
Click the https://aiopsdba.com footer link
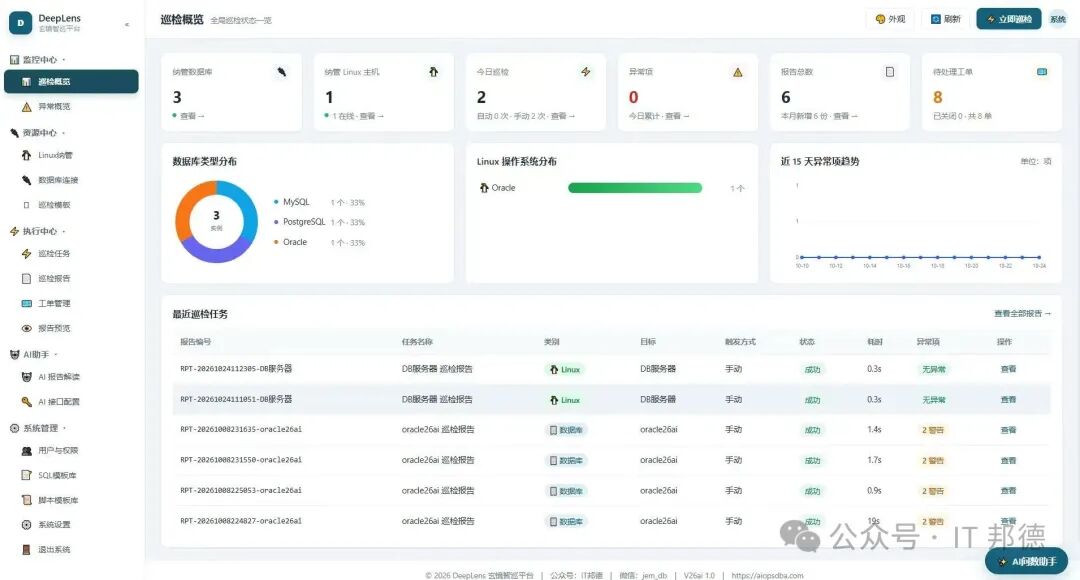767,575
